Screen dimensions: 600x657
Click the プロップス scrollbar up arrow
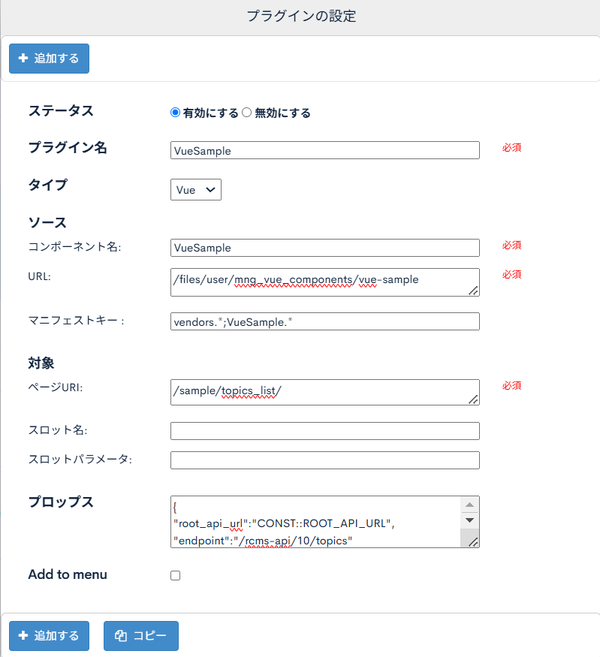(470, 505)
